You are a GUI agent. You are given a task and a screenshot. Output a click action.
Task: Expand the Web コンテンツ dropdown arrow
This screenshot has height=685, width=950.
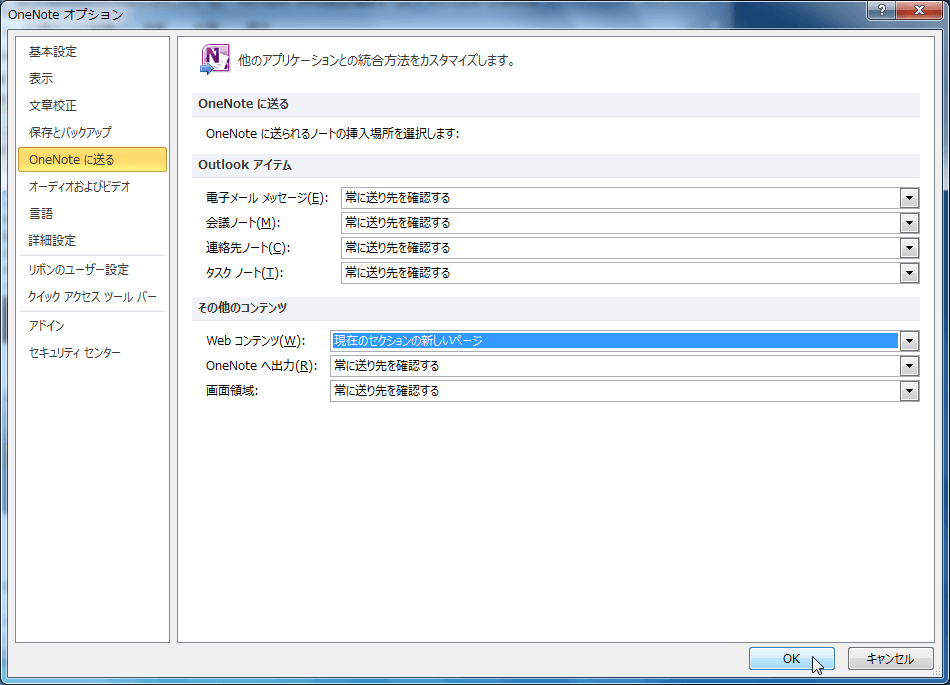(909, 341)
